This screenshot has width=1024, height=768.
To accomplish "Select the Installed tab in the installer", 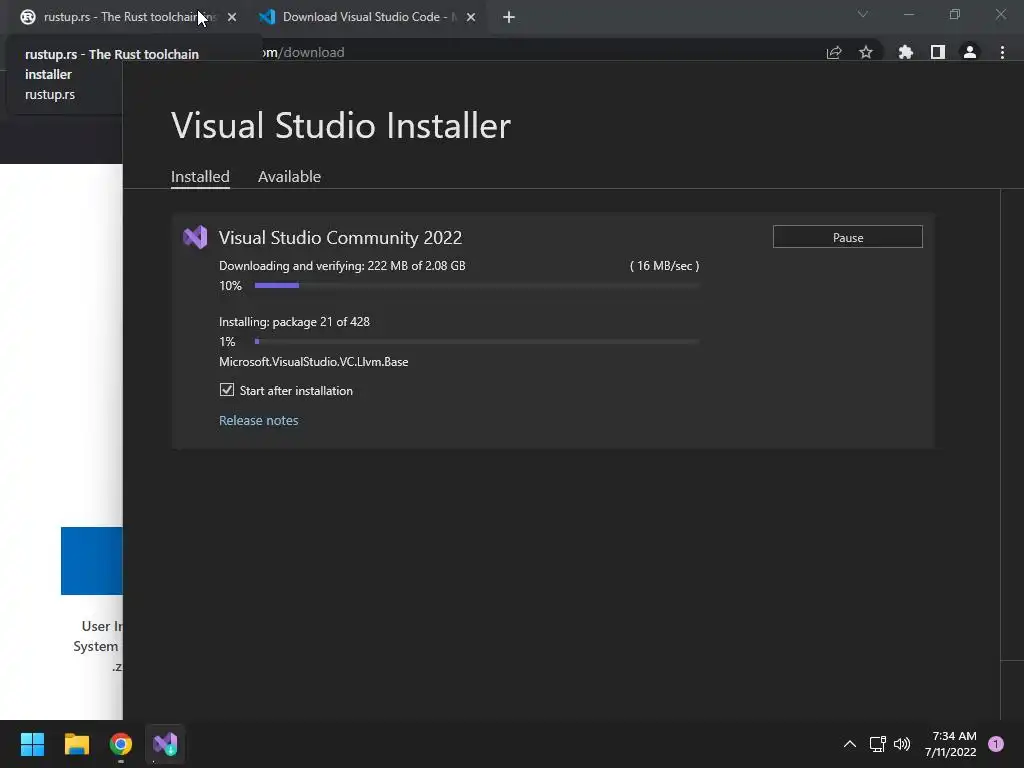I will click(200, 176).
